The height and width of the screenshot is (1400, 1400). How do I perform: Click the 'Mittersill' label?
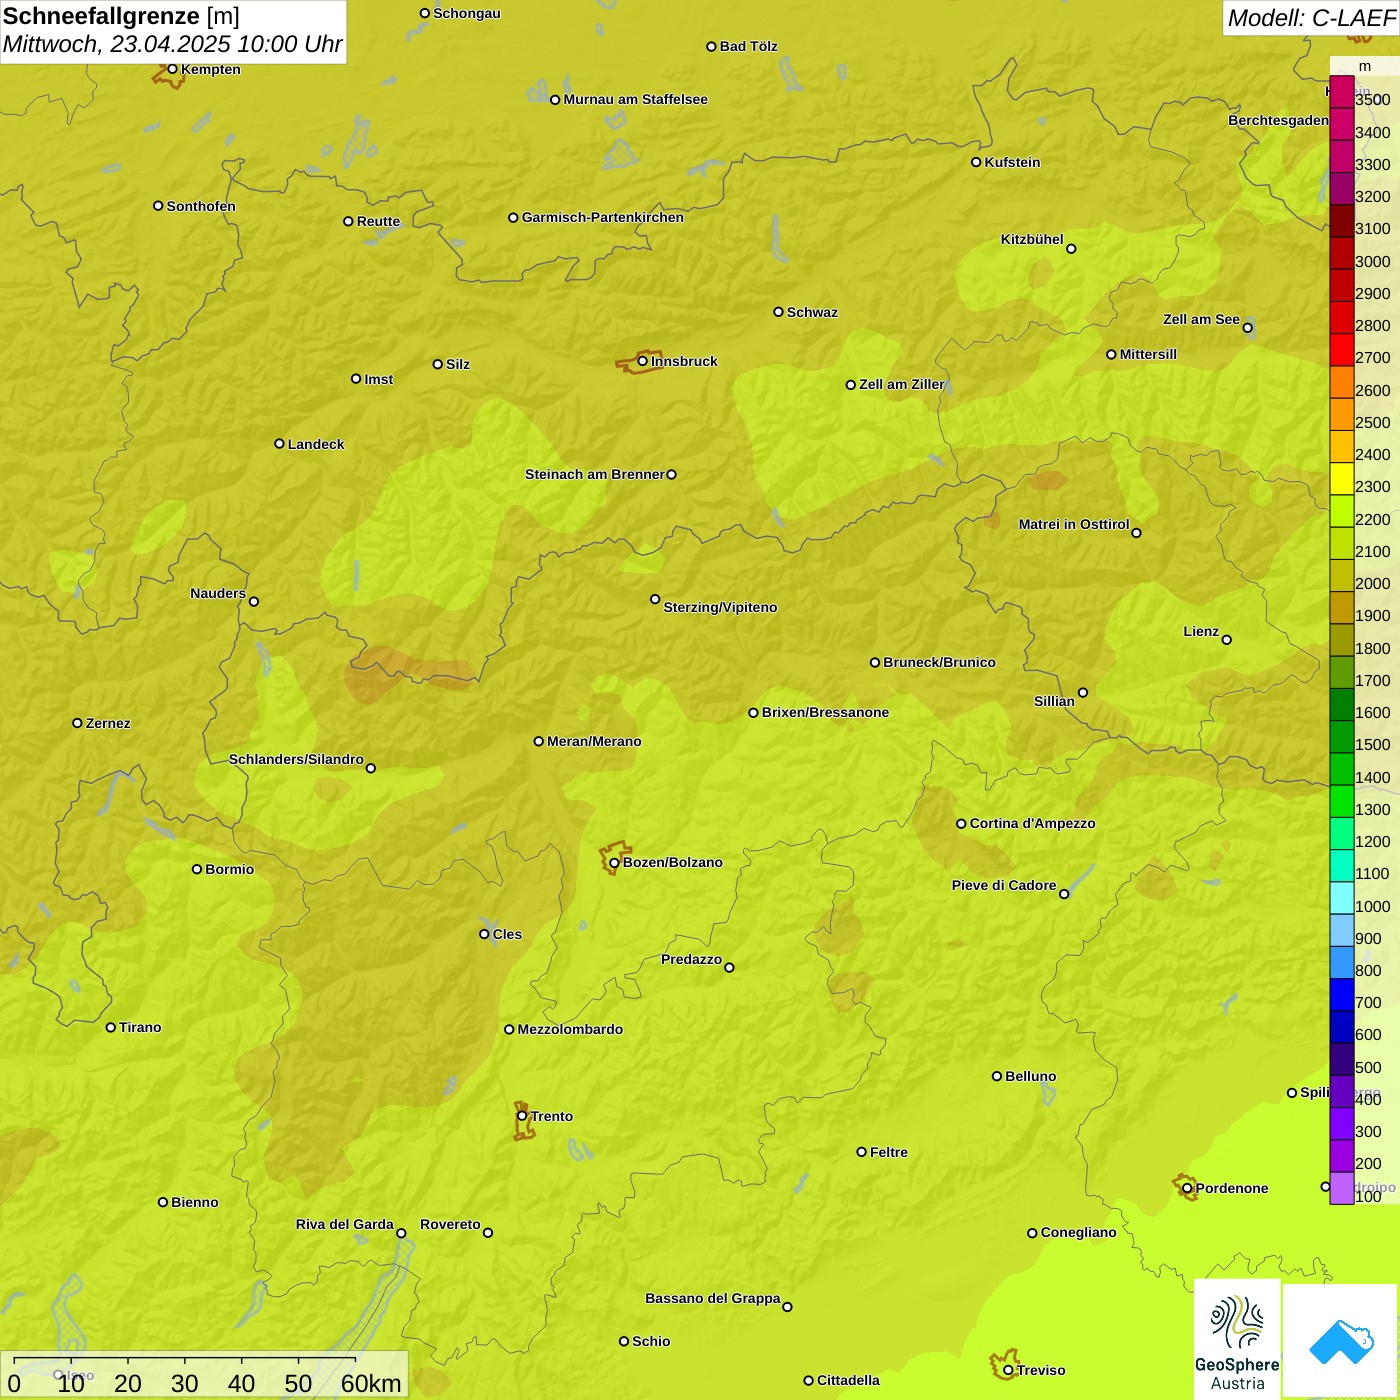1148,354
